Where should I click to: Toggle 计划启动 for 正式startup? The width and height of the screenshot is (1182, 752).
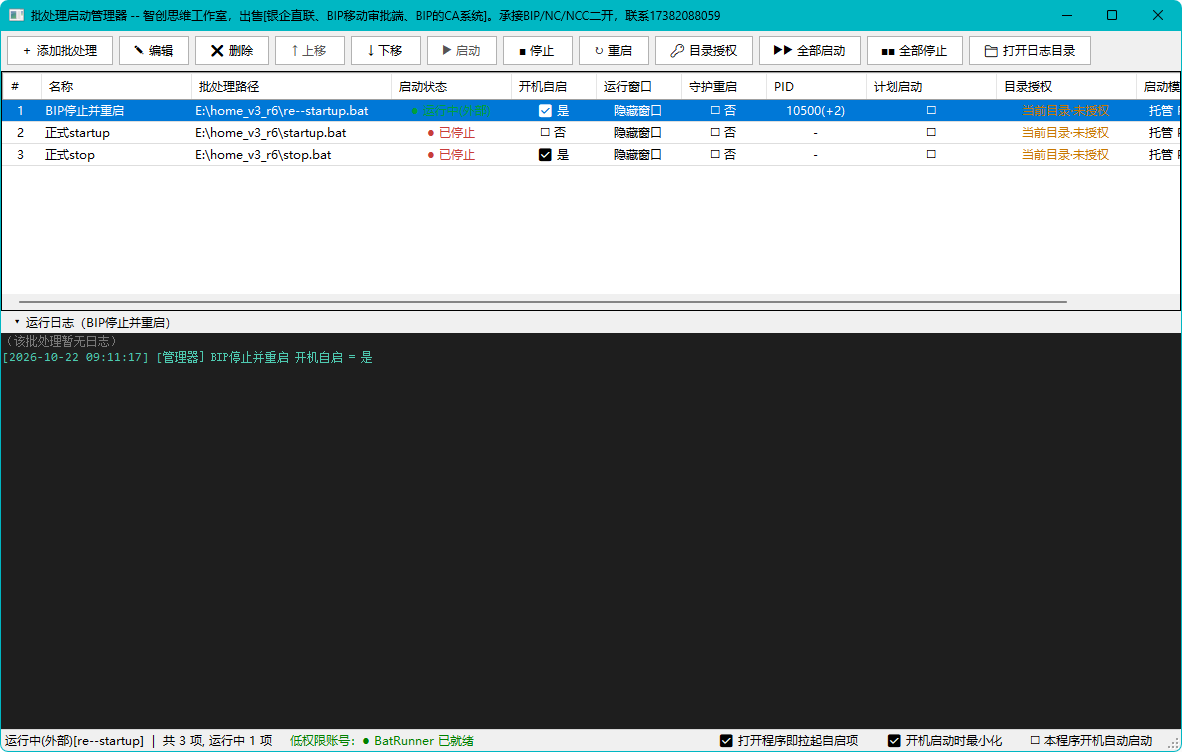931,133
